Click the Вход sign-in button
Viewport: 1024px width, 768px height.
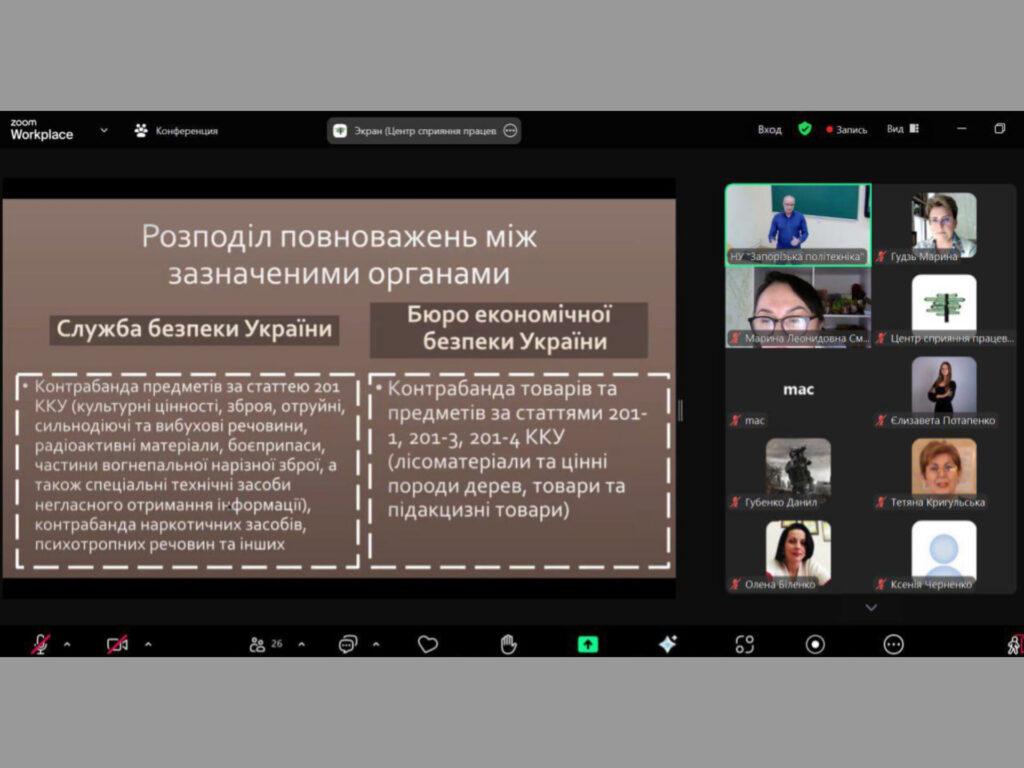click(x=769, y=130)
